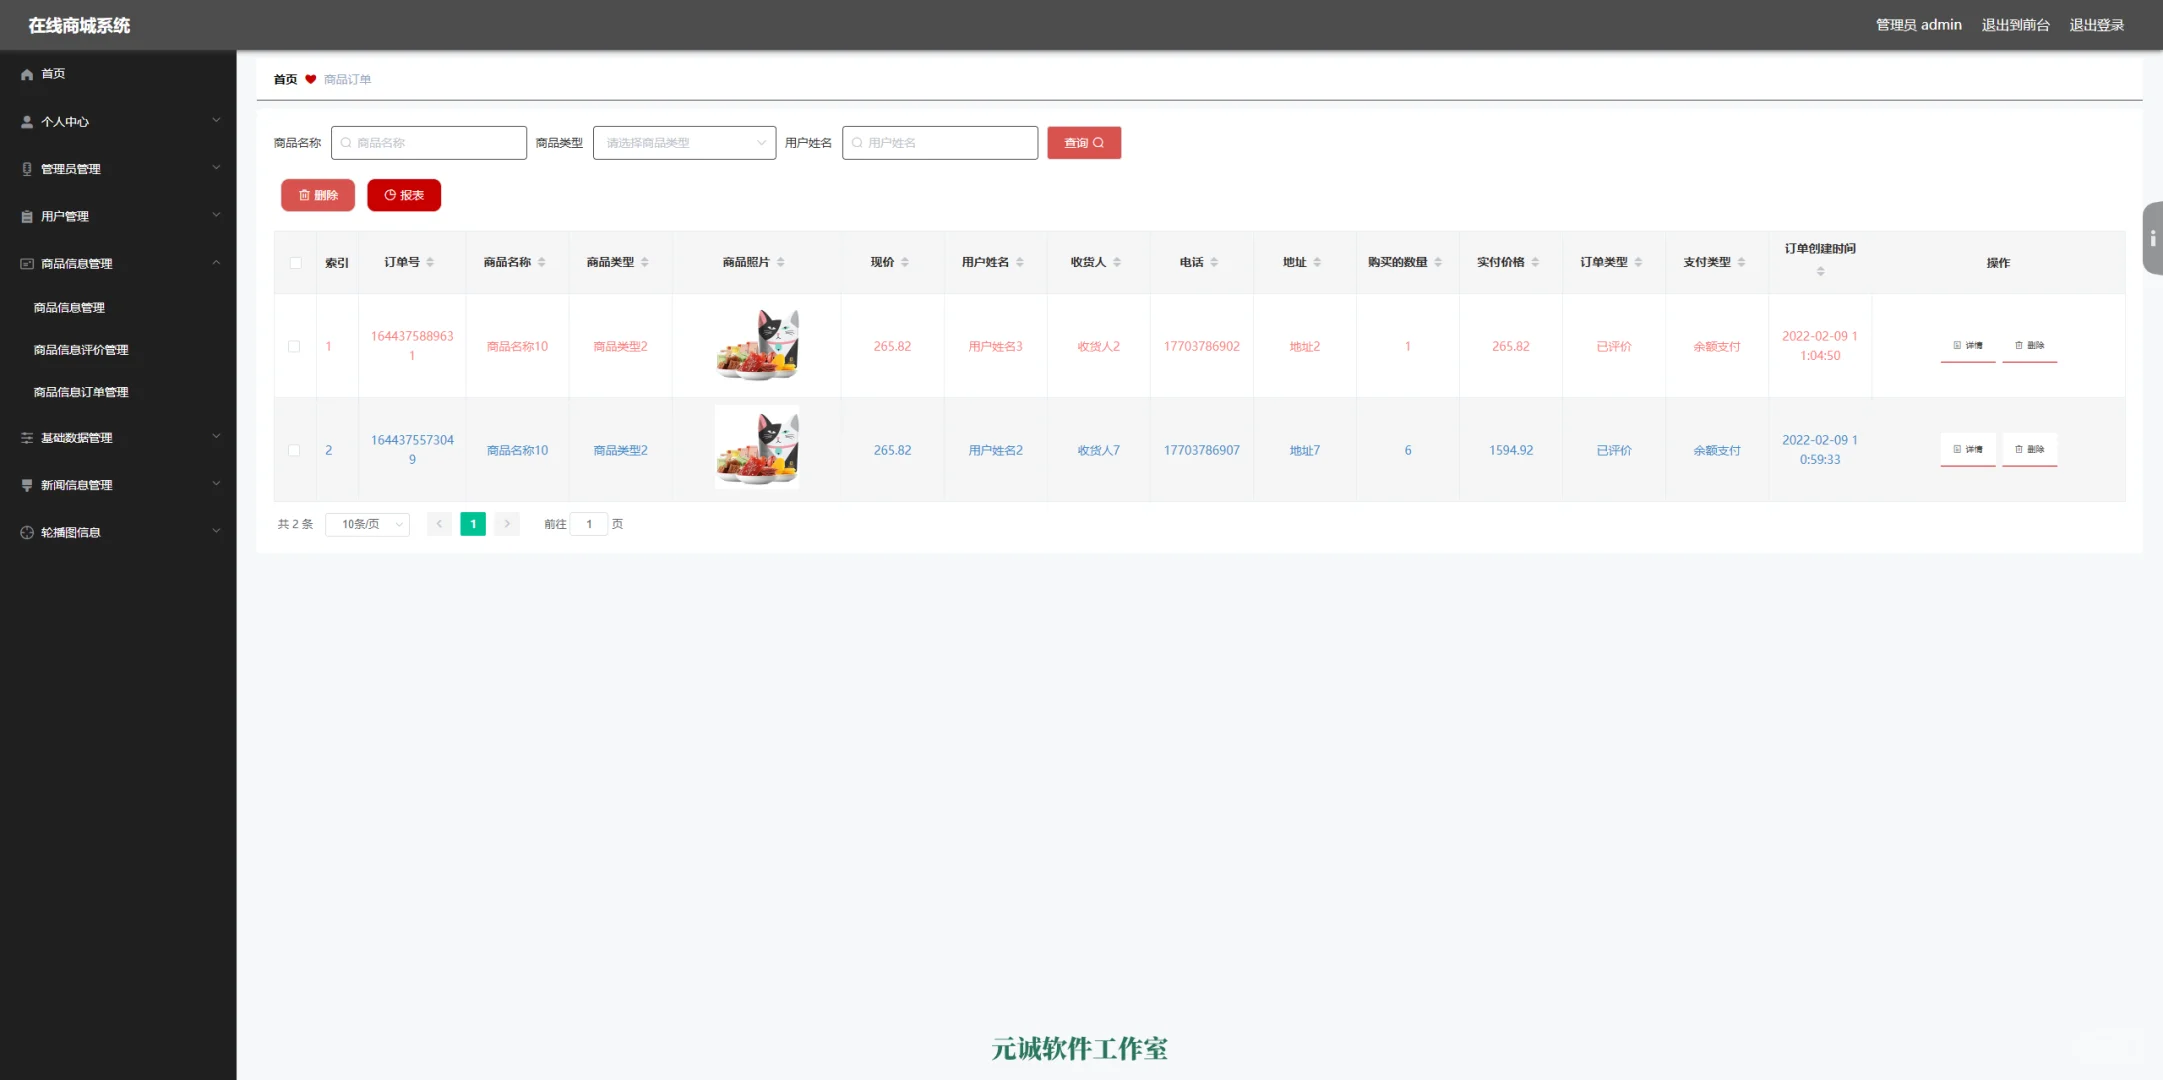Click sort arrows on 订单号 column
This screenshot has width=2163, height=1080.
(x=430, y=262)
